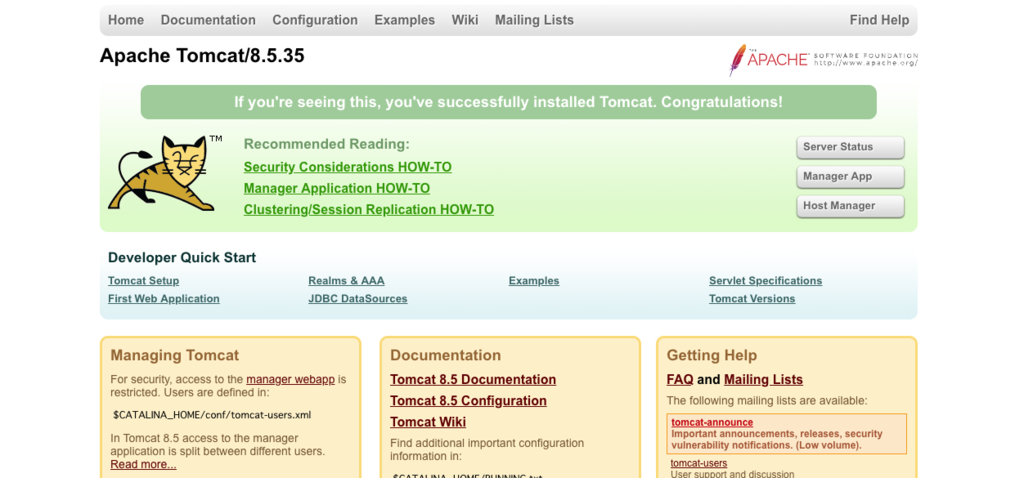Open the Documentation navigation item

pos(208,20)
